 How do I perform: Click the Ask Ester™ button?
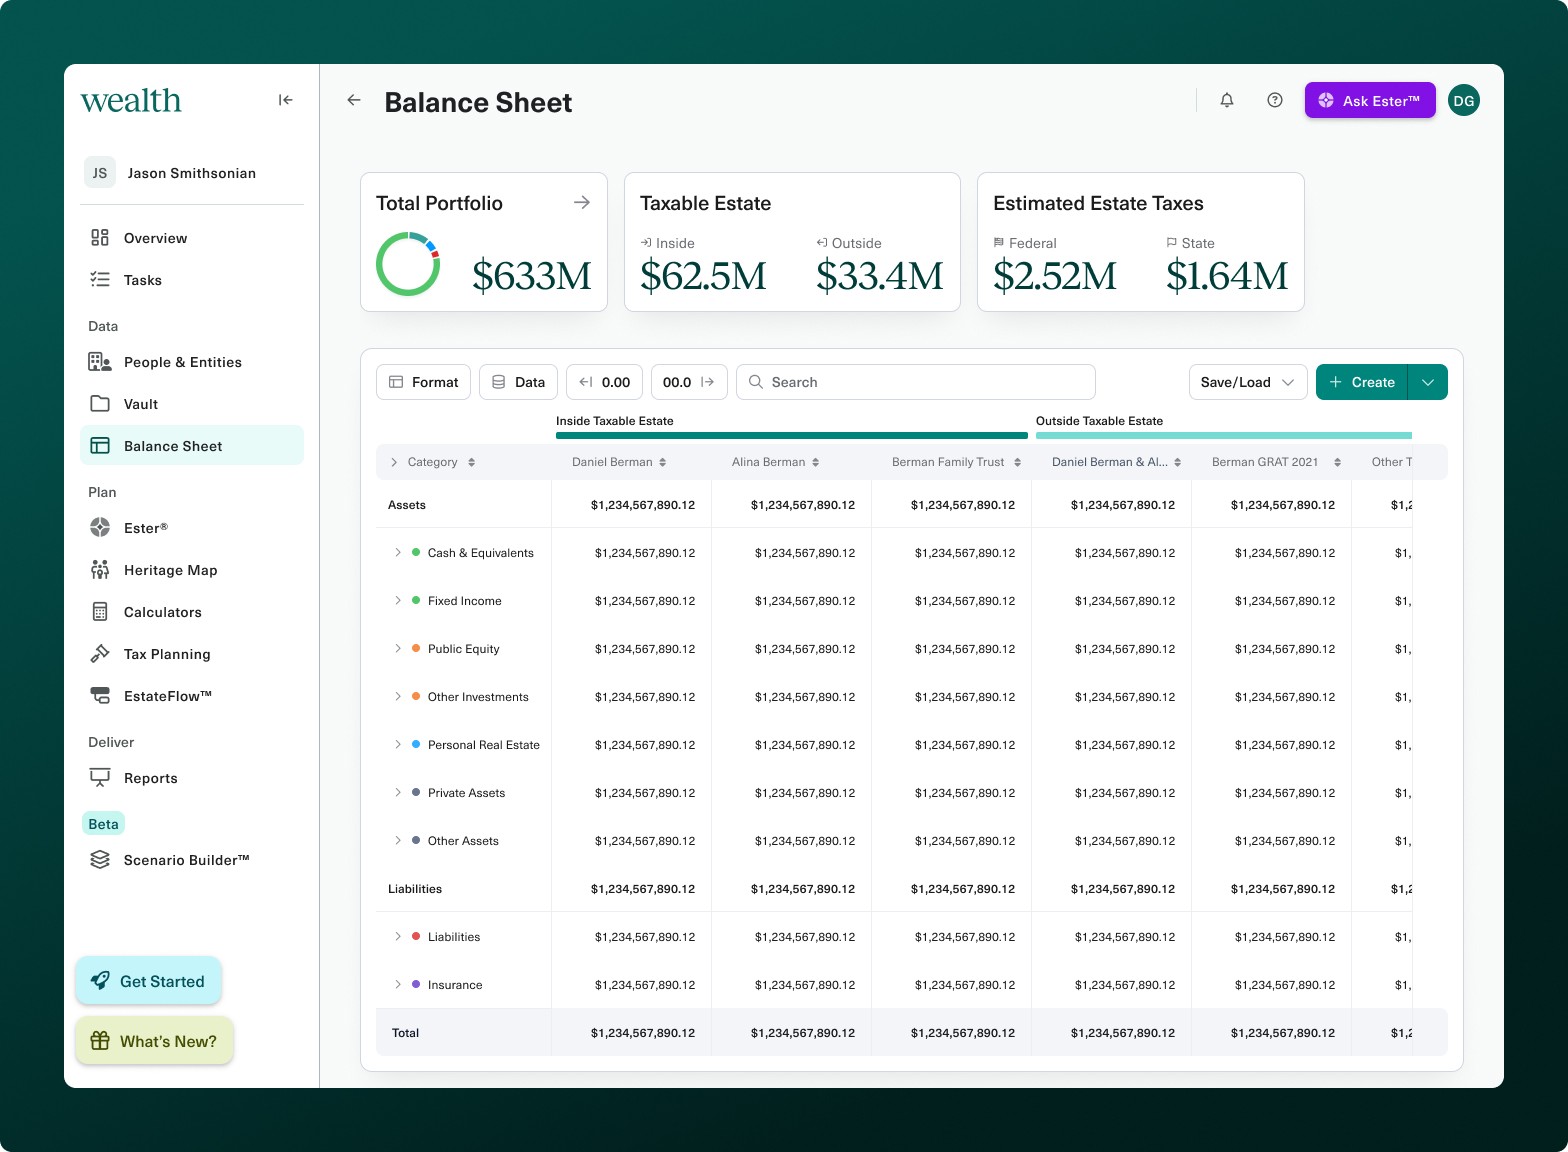tap(1370, 100)
